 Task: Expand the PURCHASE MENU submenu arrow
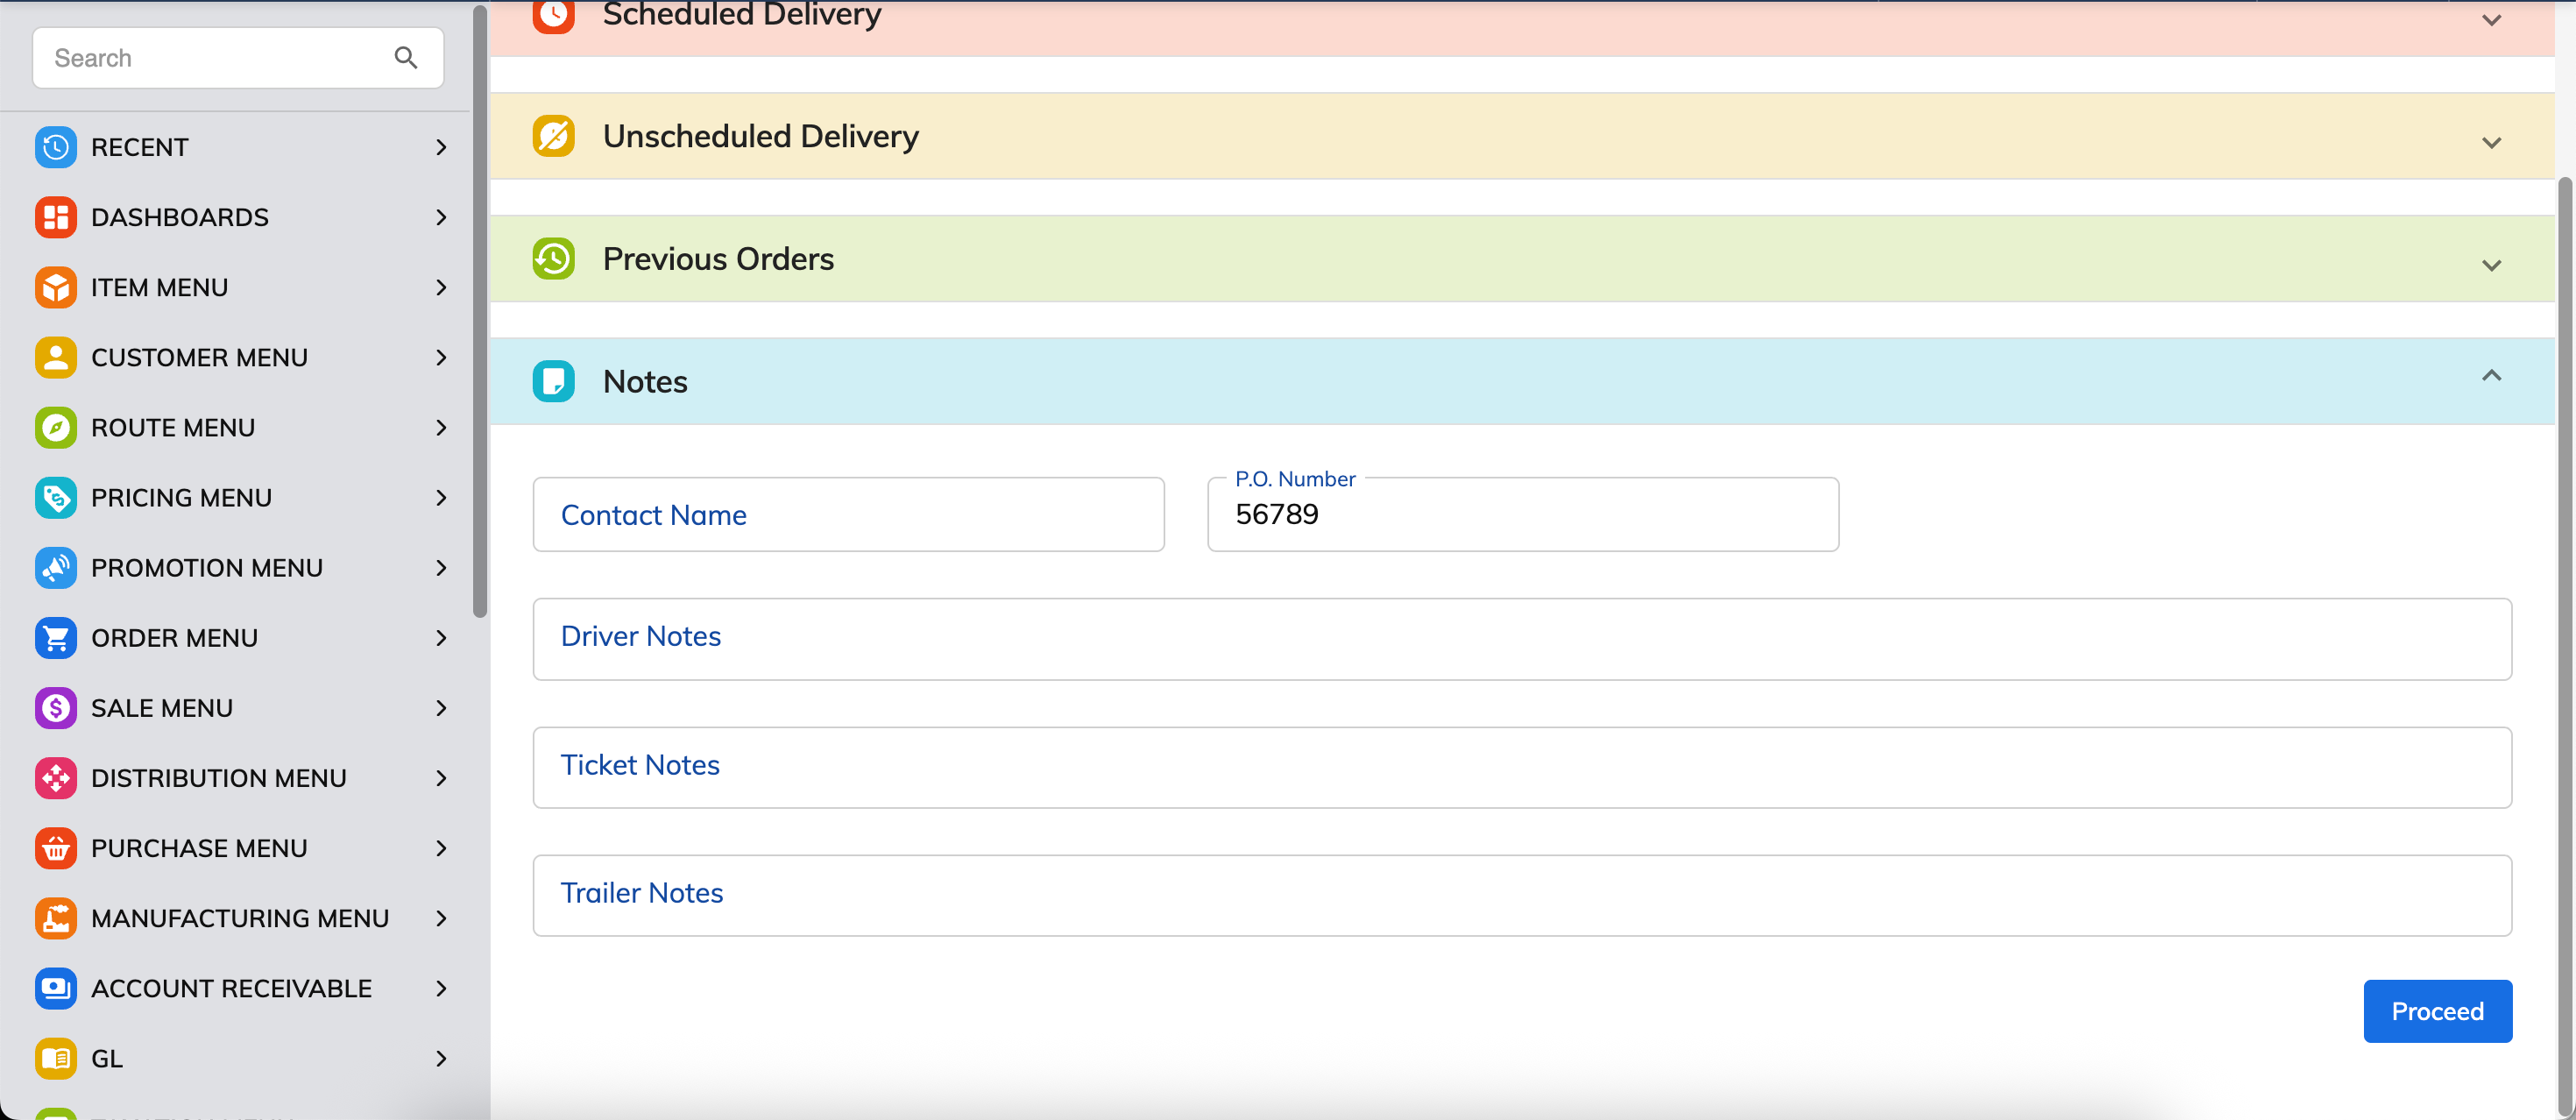click(441, 847)
